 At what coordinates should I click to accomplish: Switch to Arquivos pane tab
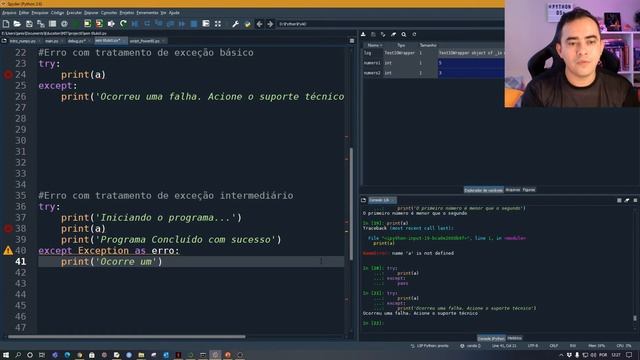tap(513, 190)
